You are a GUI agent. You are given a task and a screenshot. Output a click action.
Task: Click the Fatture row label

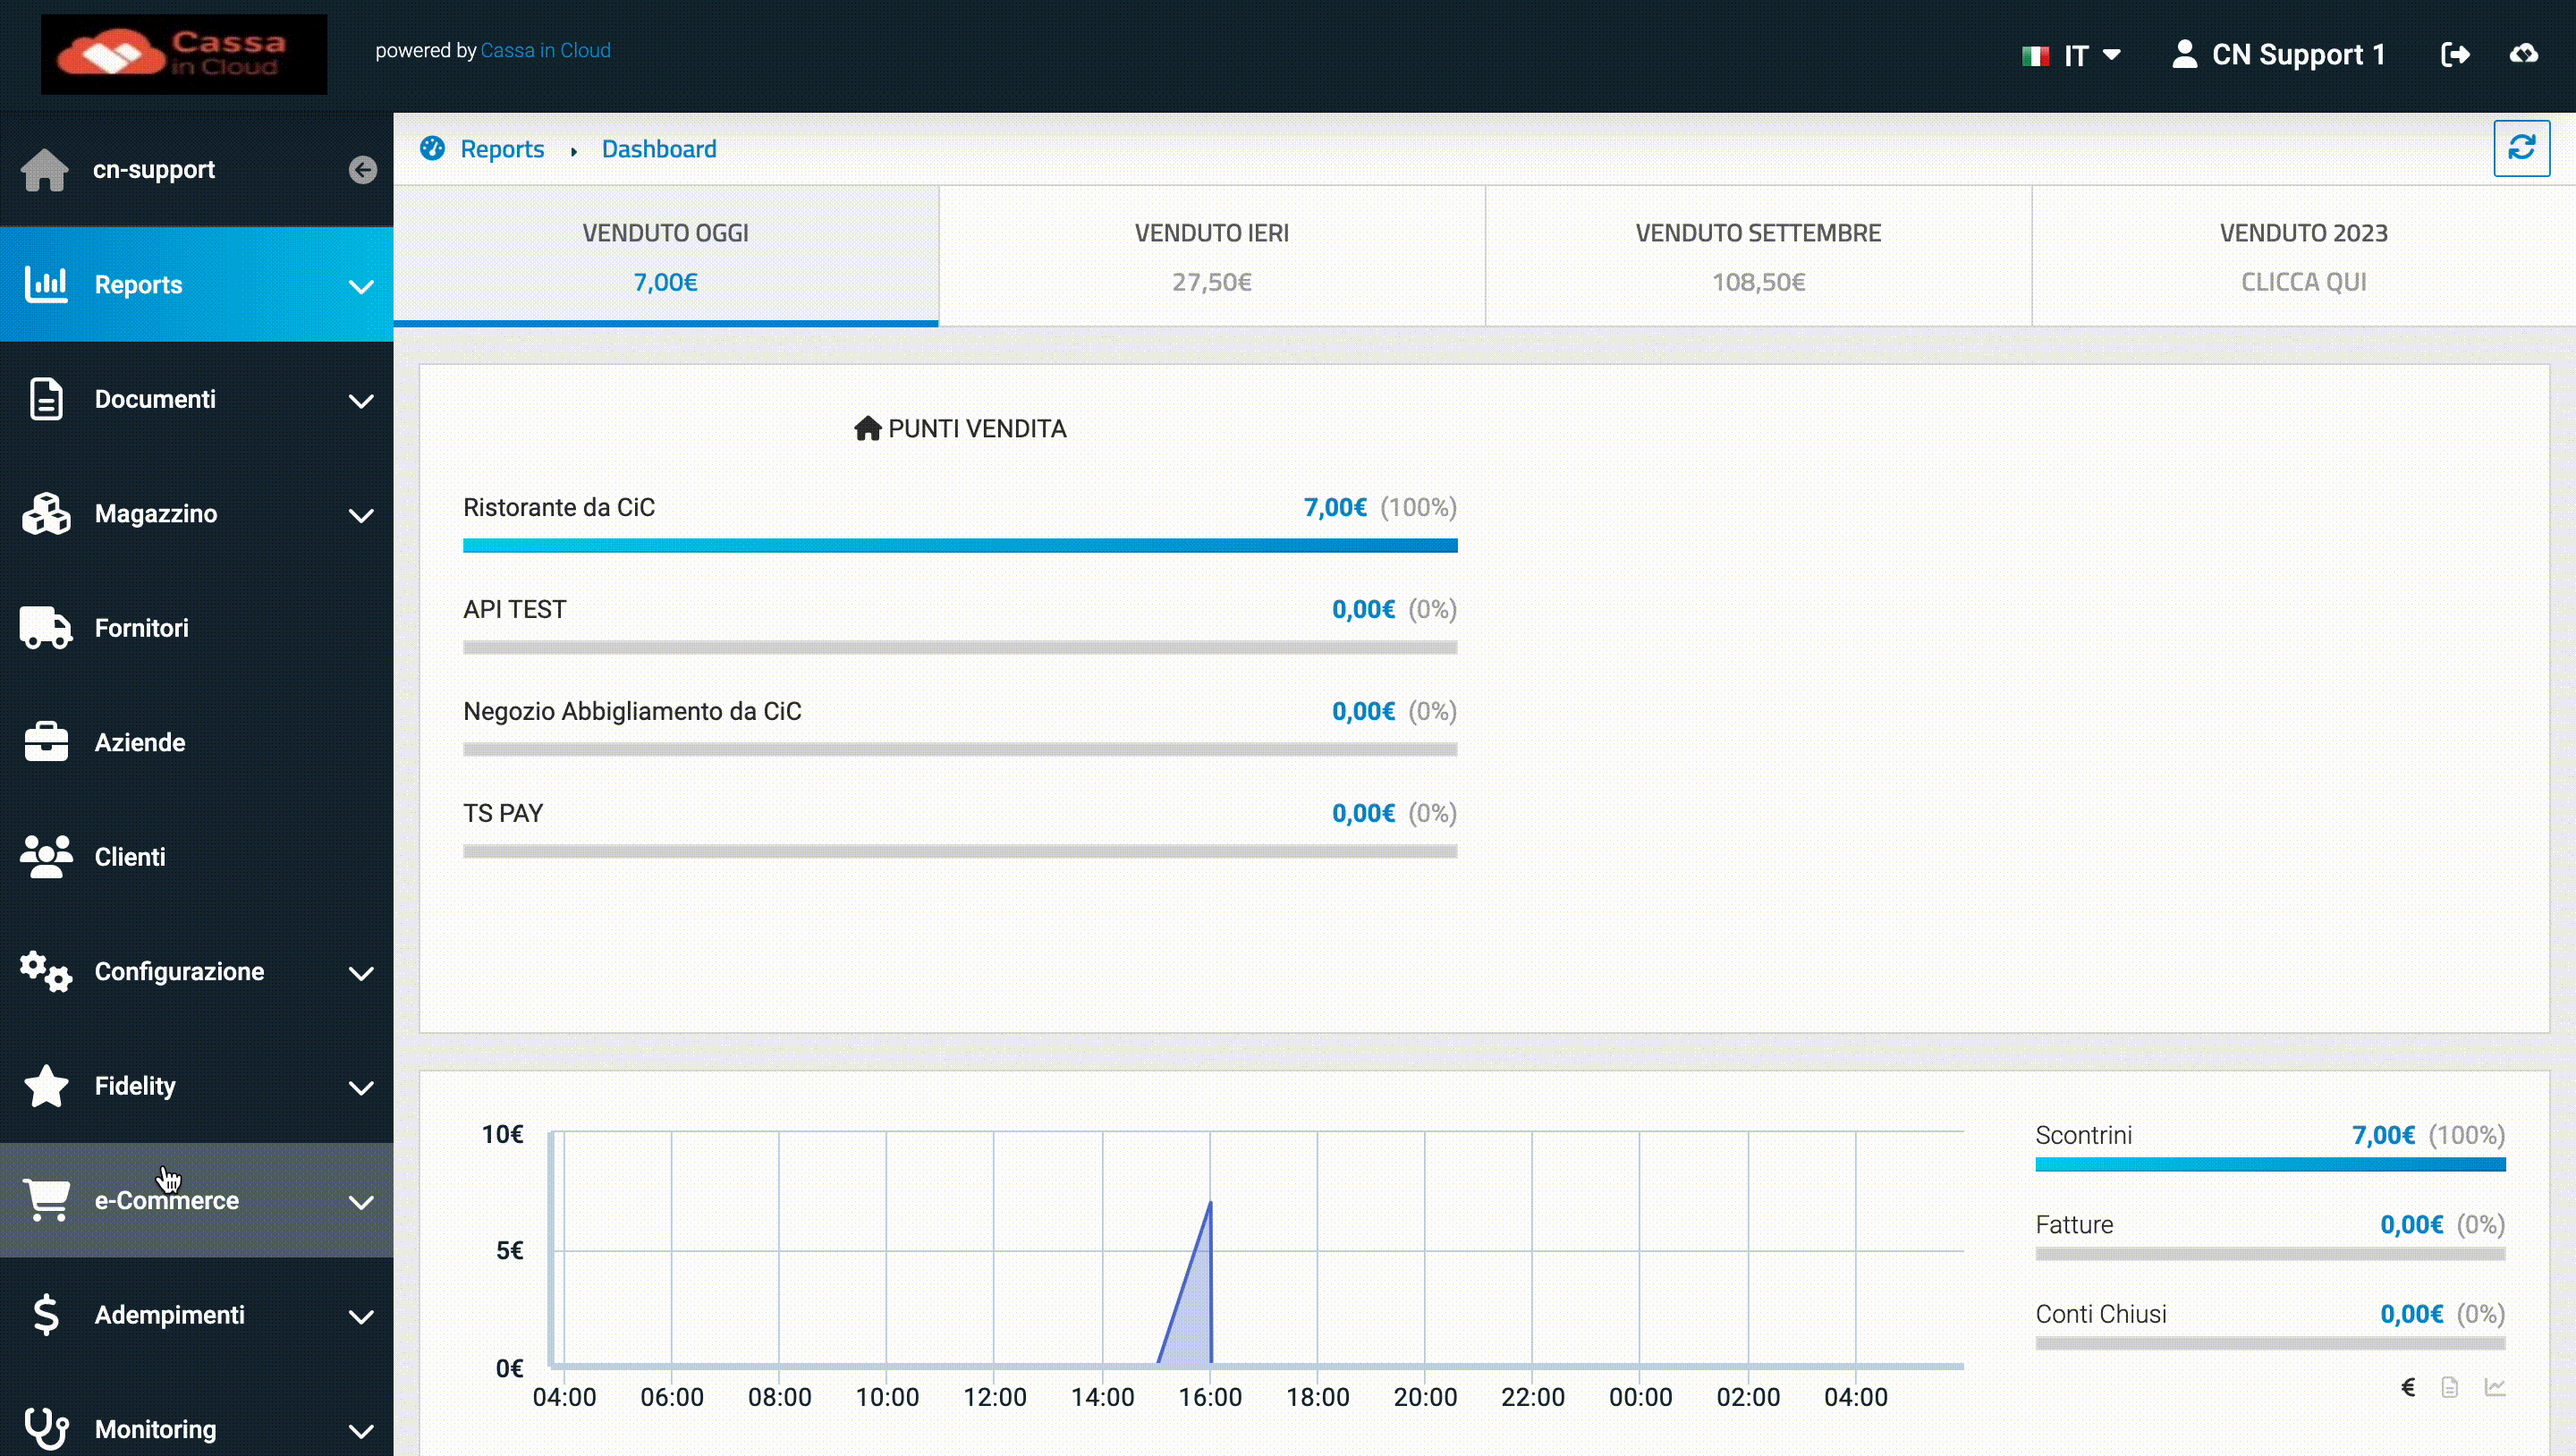coord(2074,1224)
